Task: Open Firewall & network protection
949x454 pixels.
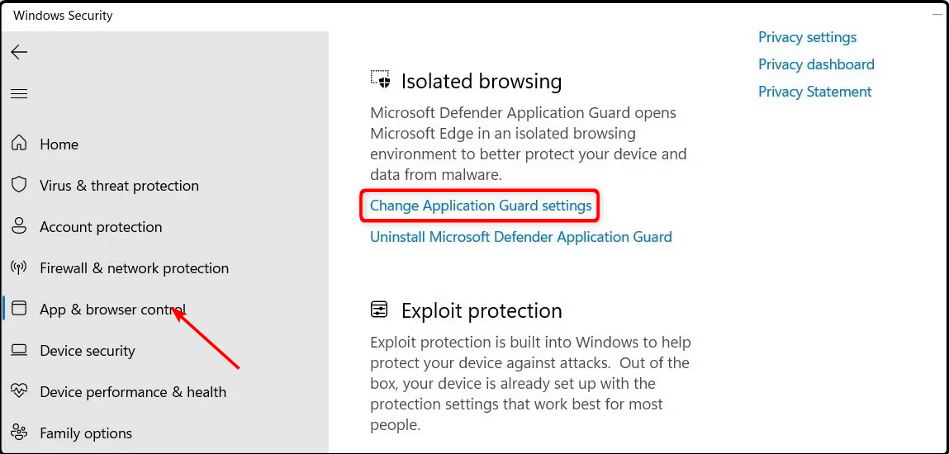Action: [134, 268]
